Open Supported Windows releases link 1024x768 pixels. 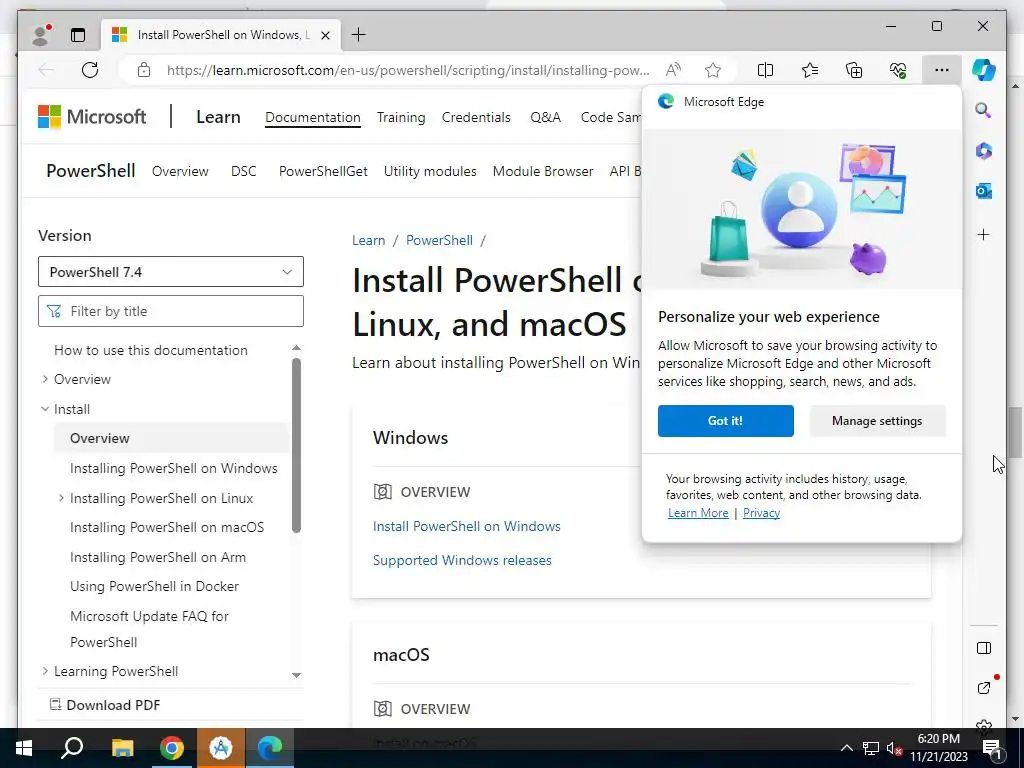coord(462,560)
